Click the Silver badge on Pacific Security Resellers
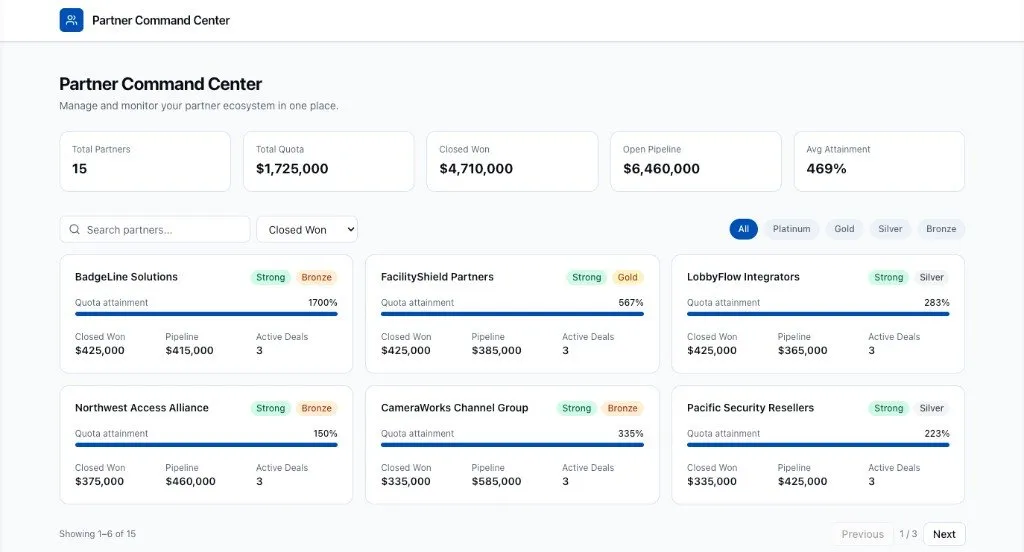 (931, 408)
